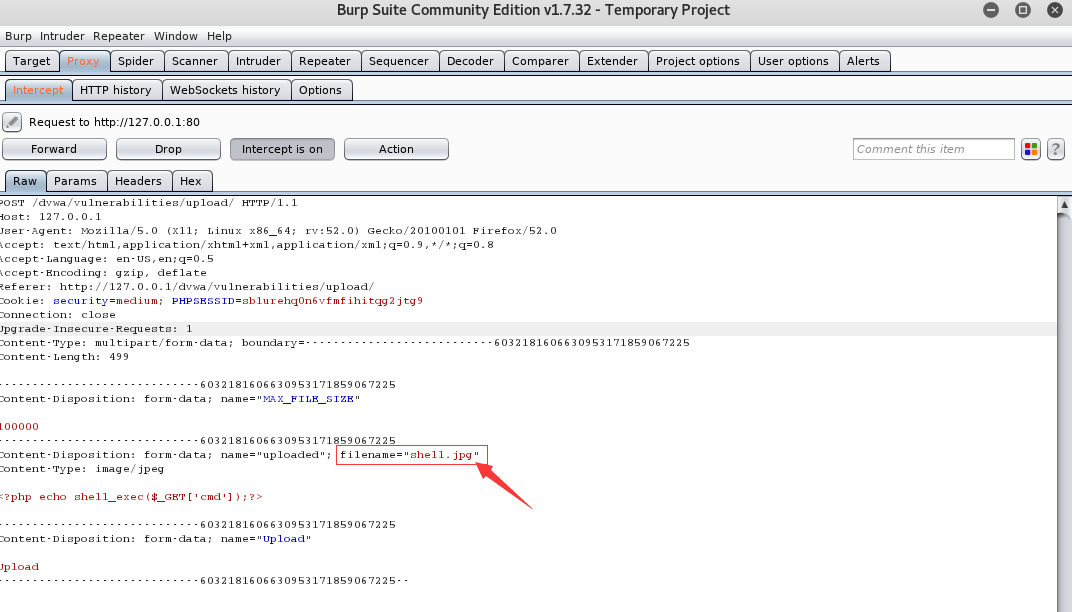Switch to the Repeater main tab

325,61
